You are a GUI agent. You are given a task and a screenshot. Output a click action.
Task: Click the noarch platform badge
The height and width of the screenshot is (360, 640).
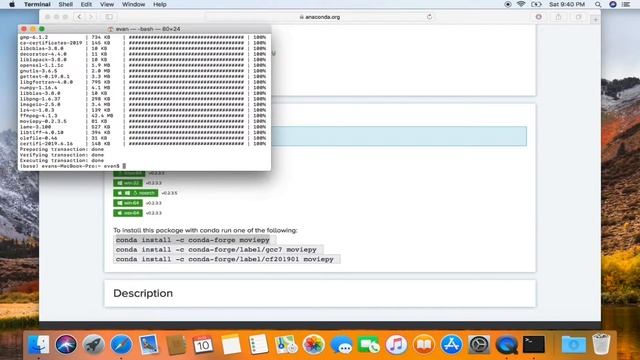point(136,193)
